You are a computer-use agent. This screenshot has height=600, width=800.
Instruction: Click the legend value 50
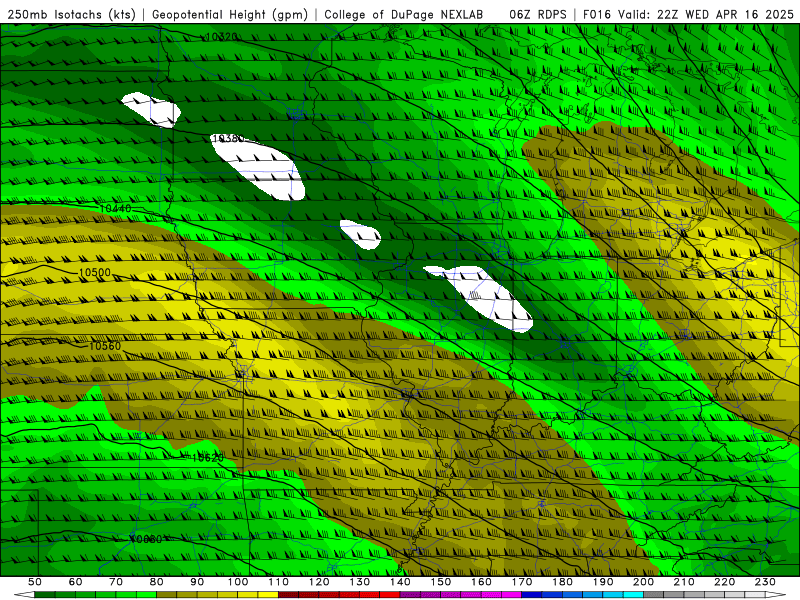(x=35, y=582)
